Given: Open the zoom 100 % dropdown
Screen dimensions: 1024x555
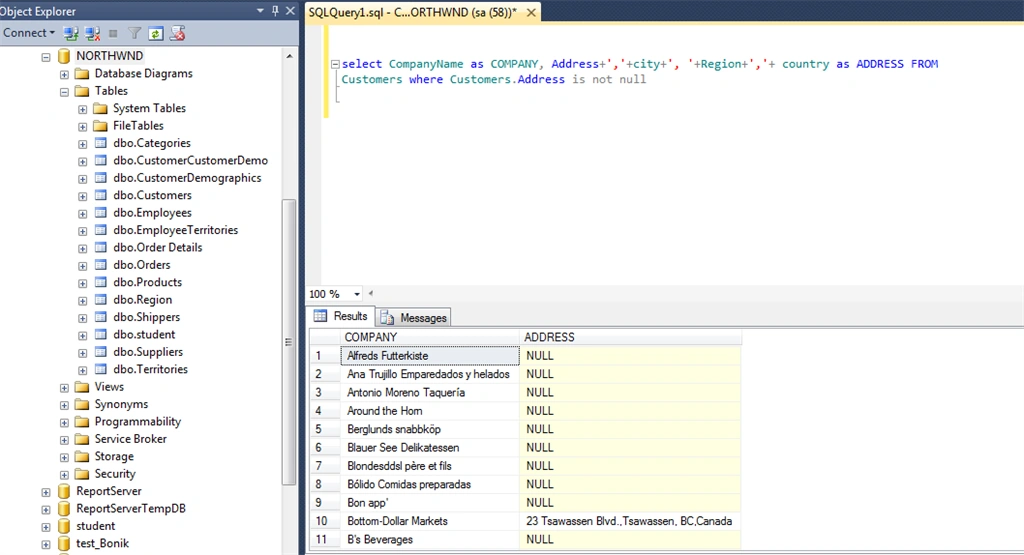Looking at the screenshot, I should coord(357,294).
